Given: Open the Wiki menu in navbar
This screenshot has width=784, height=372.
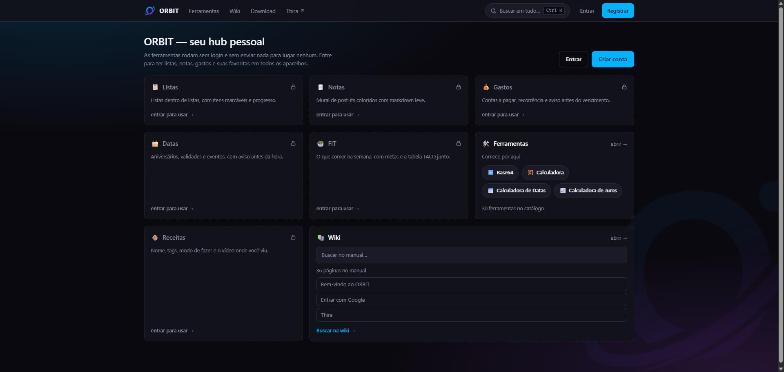Looking at the screenshot, I should coord(234,10).
